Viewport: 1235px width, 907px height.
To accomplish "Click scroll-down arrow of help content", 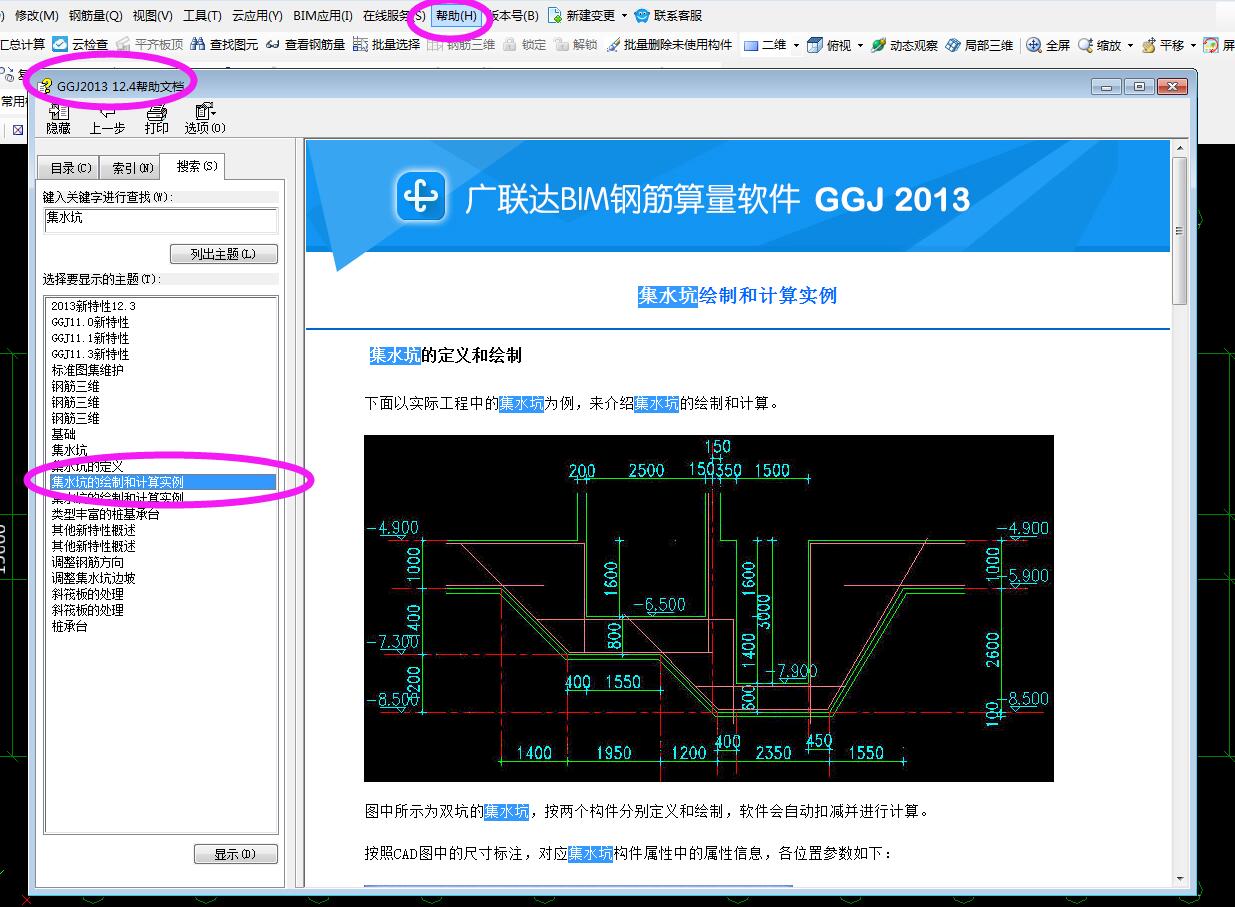I will coord(1180,879).
